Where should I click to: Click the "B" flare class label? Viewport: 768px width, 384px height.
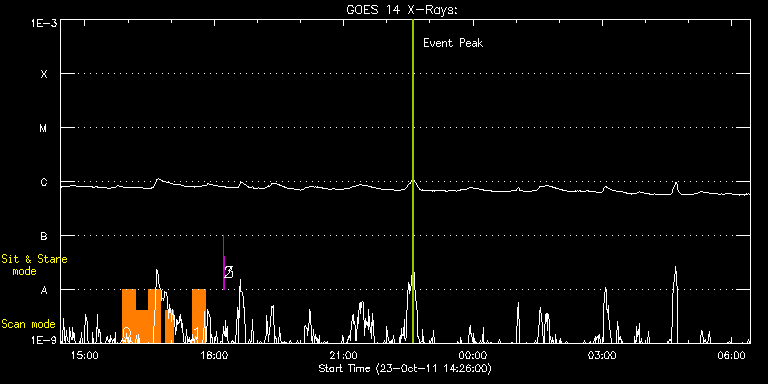click(x=44, y=236)
